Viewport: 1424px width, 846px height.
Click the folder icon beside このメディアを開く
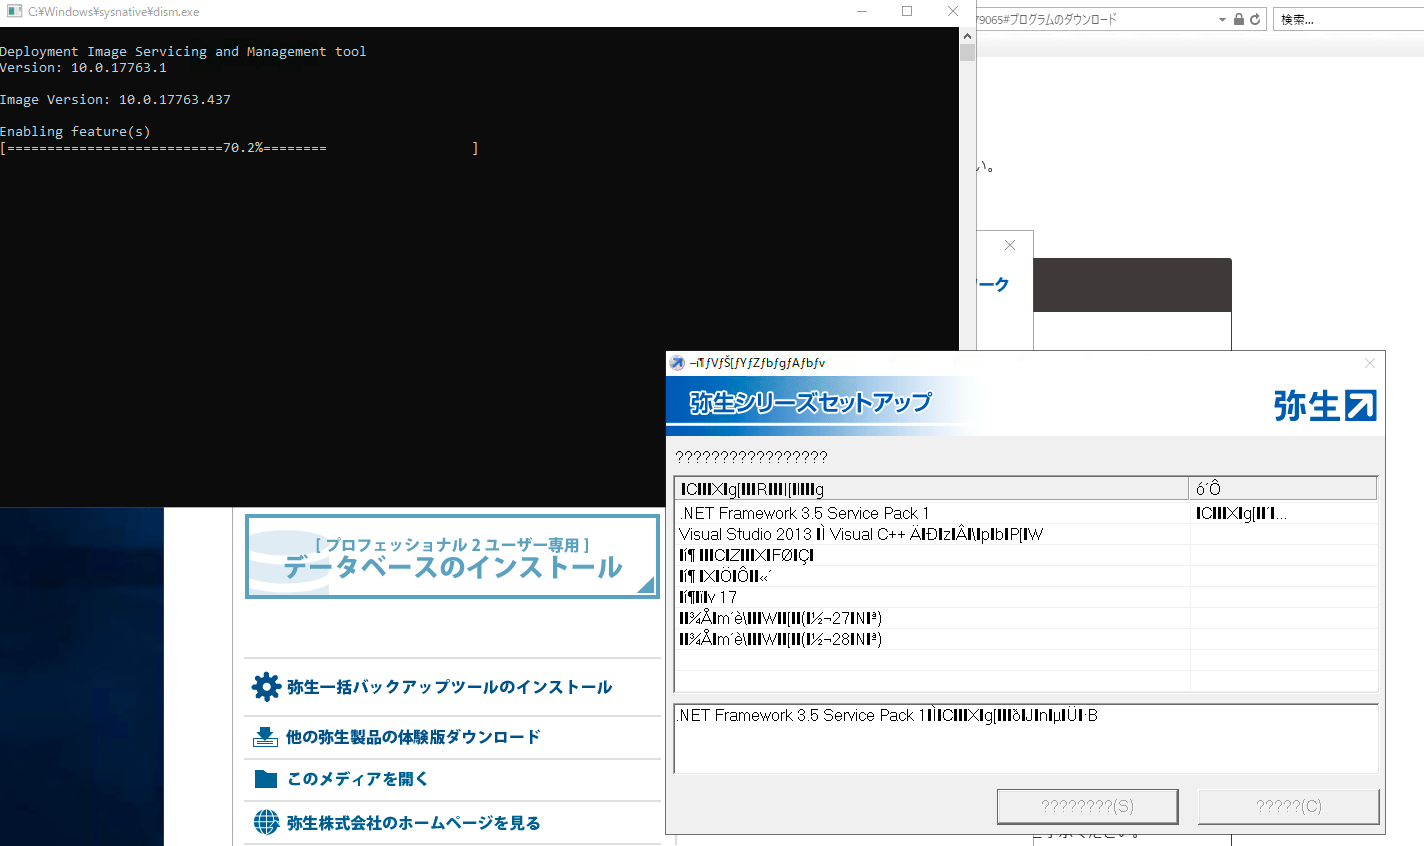265,779
